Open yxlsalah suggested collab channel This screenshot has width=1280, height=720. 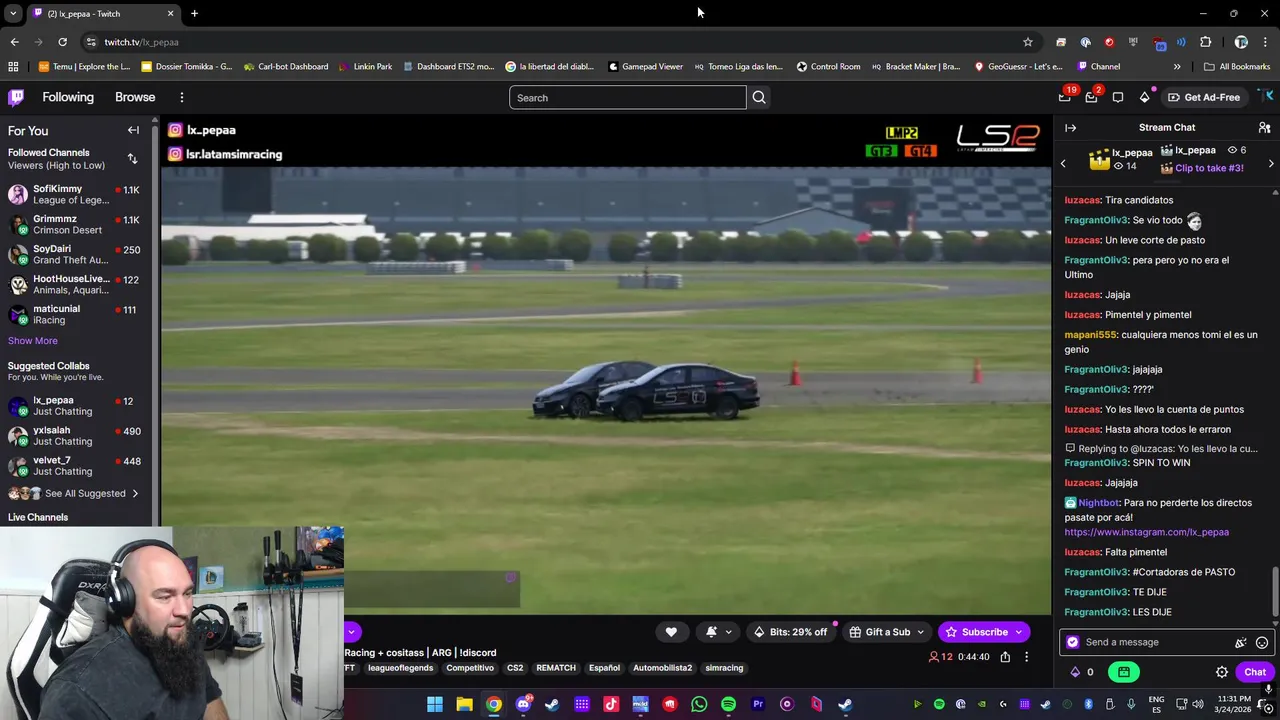coord(75,436)
